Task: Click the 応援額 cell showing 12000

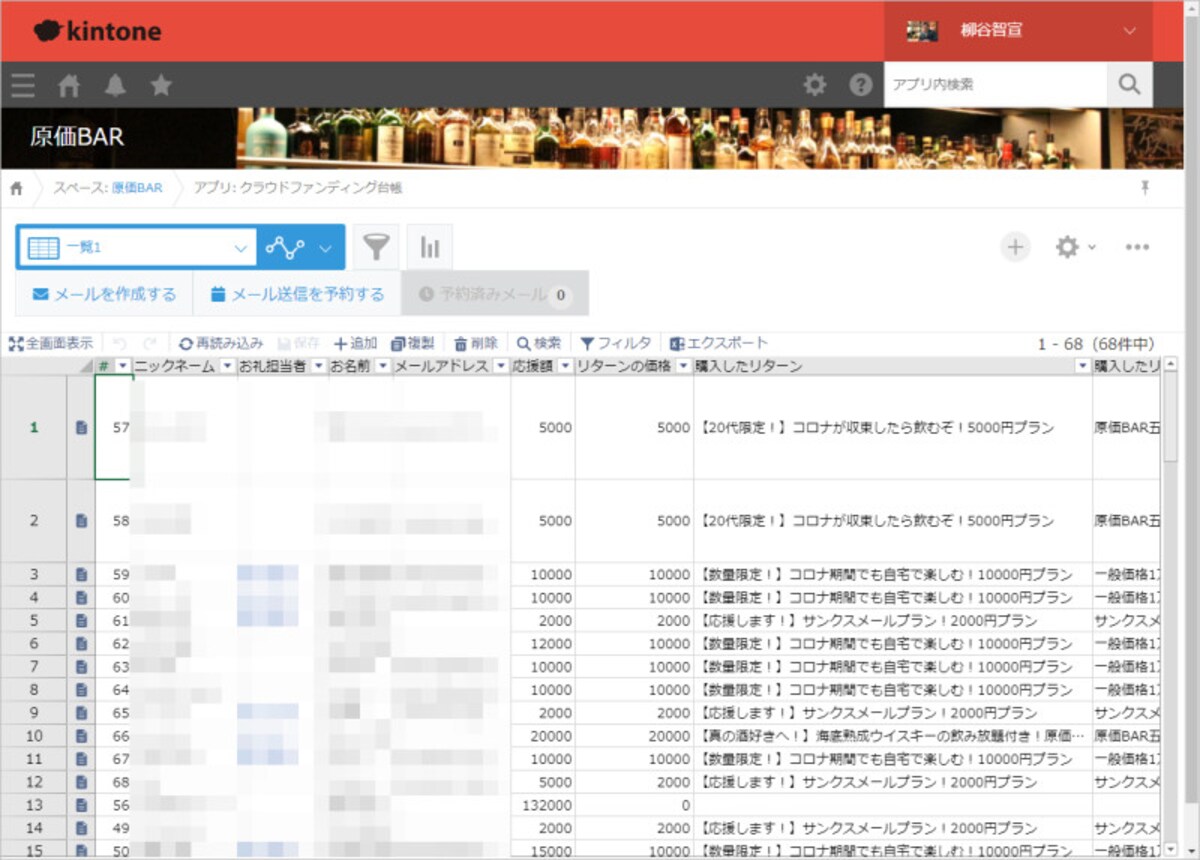Action: (x=543, y=644)
